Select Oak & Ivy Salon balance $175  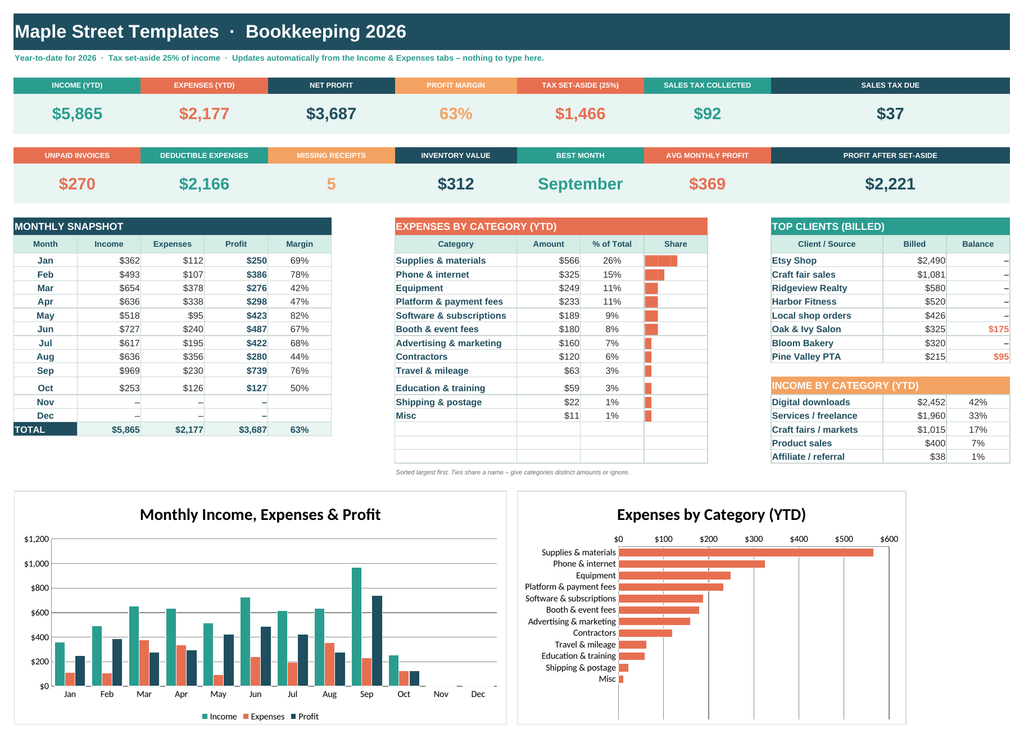[978, 329]
